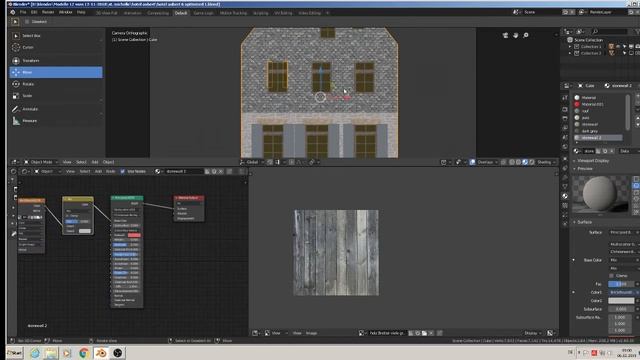This screenshot has height=360, width=640.
Task: Open the Window menu
Action: coord(65,12)
